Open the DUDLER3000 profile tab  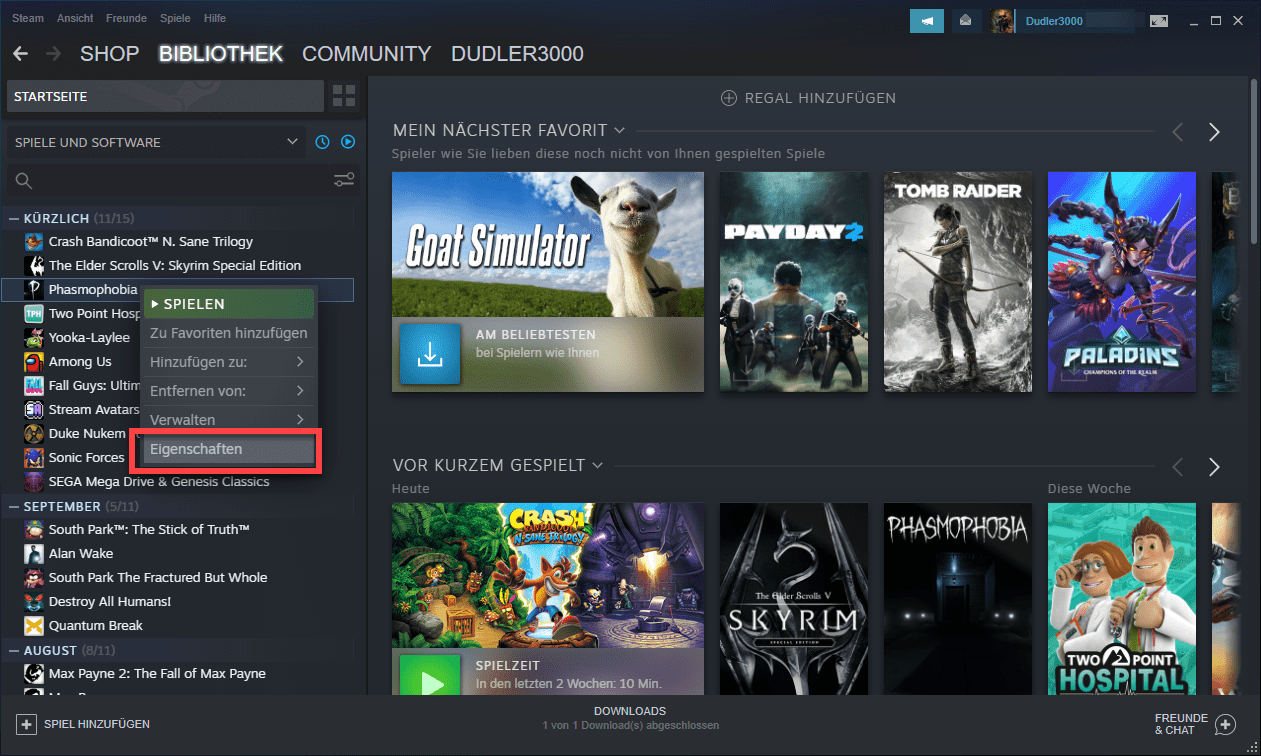tap(517, 54)
